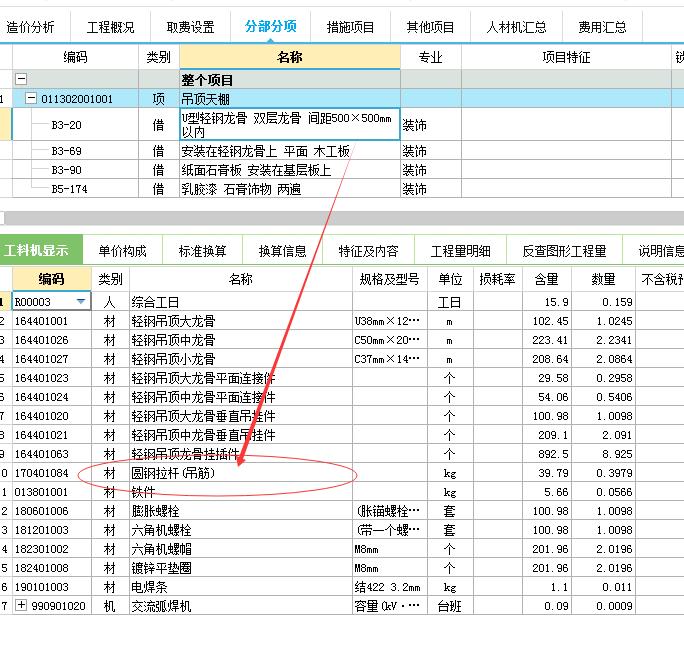Click 含量 column header
This screenshot has width=684, height=651.
pyautogui.click(x=547, y=279)
